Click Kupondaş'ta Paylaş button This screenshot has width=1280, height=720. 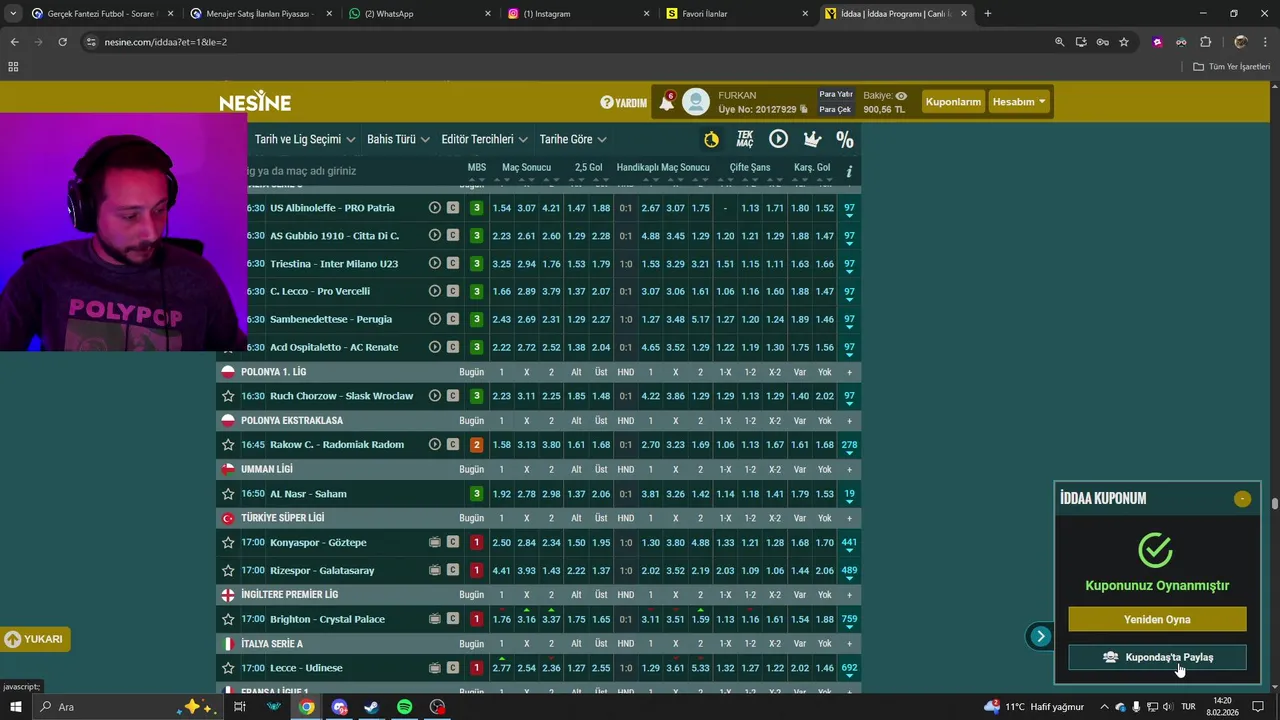(1157, 657)
